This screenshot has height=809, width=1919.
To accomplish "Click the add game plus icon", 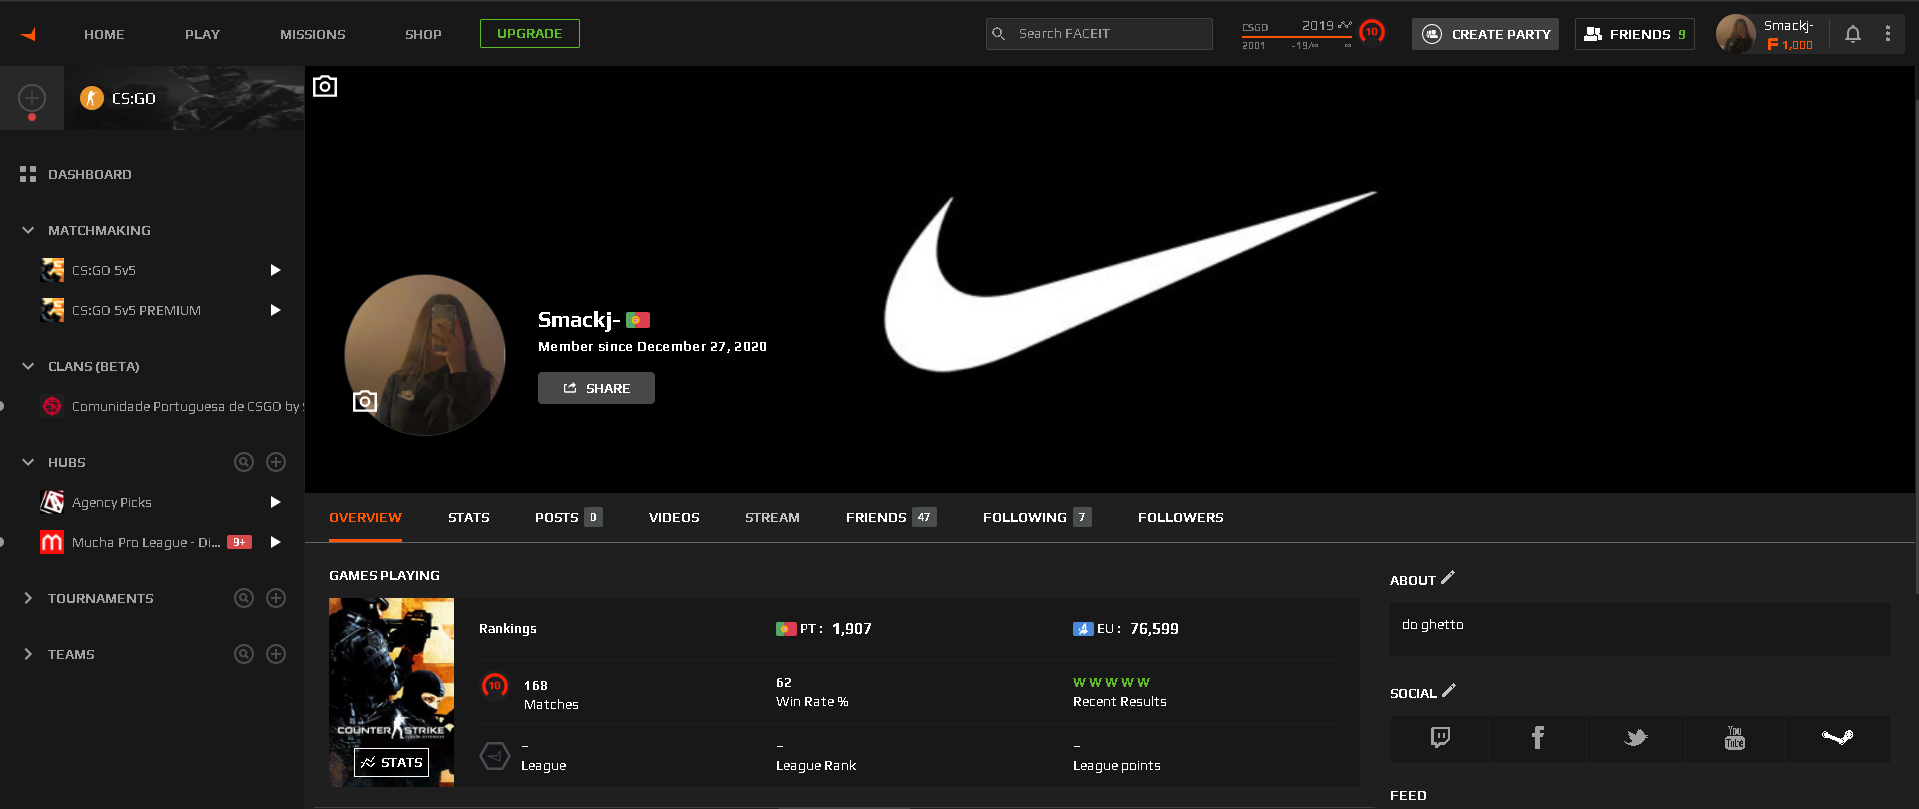I will pos(32,98).
